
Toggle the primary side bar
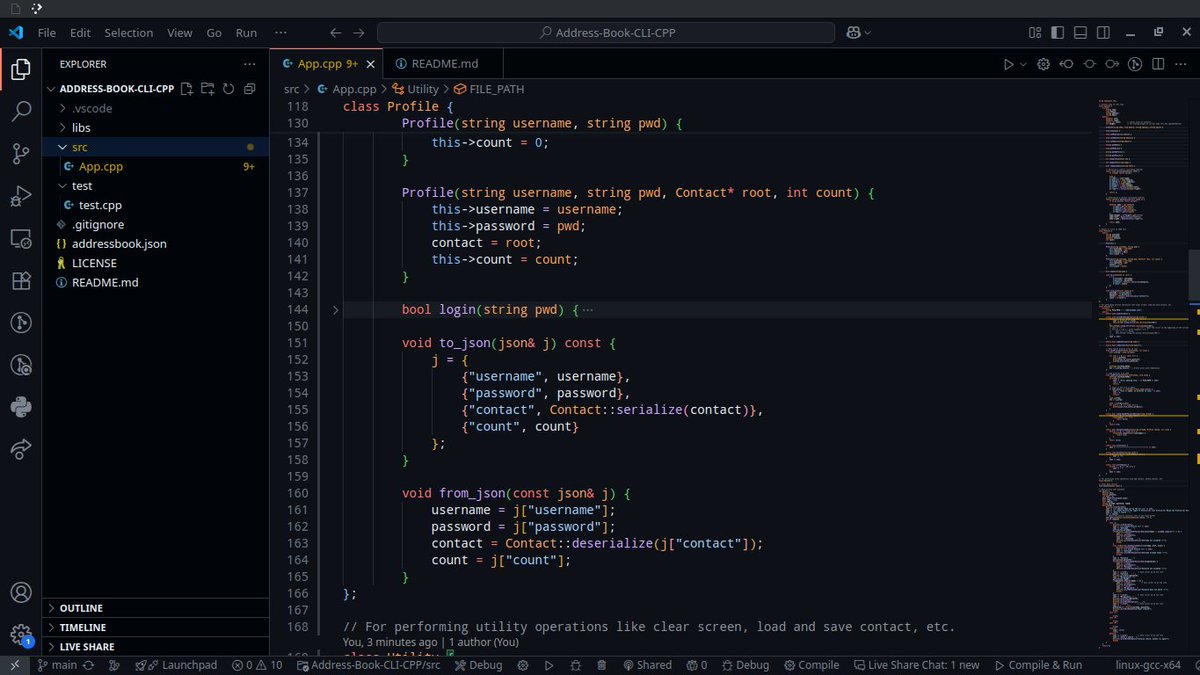pyautogui.click(x=1060, y=32)
